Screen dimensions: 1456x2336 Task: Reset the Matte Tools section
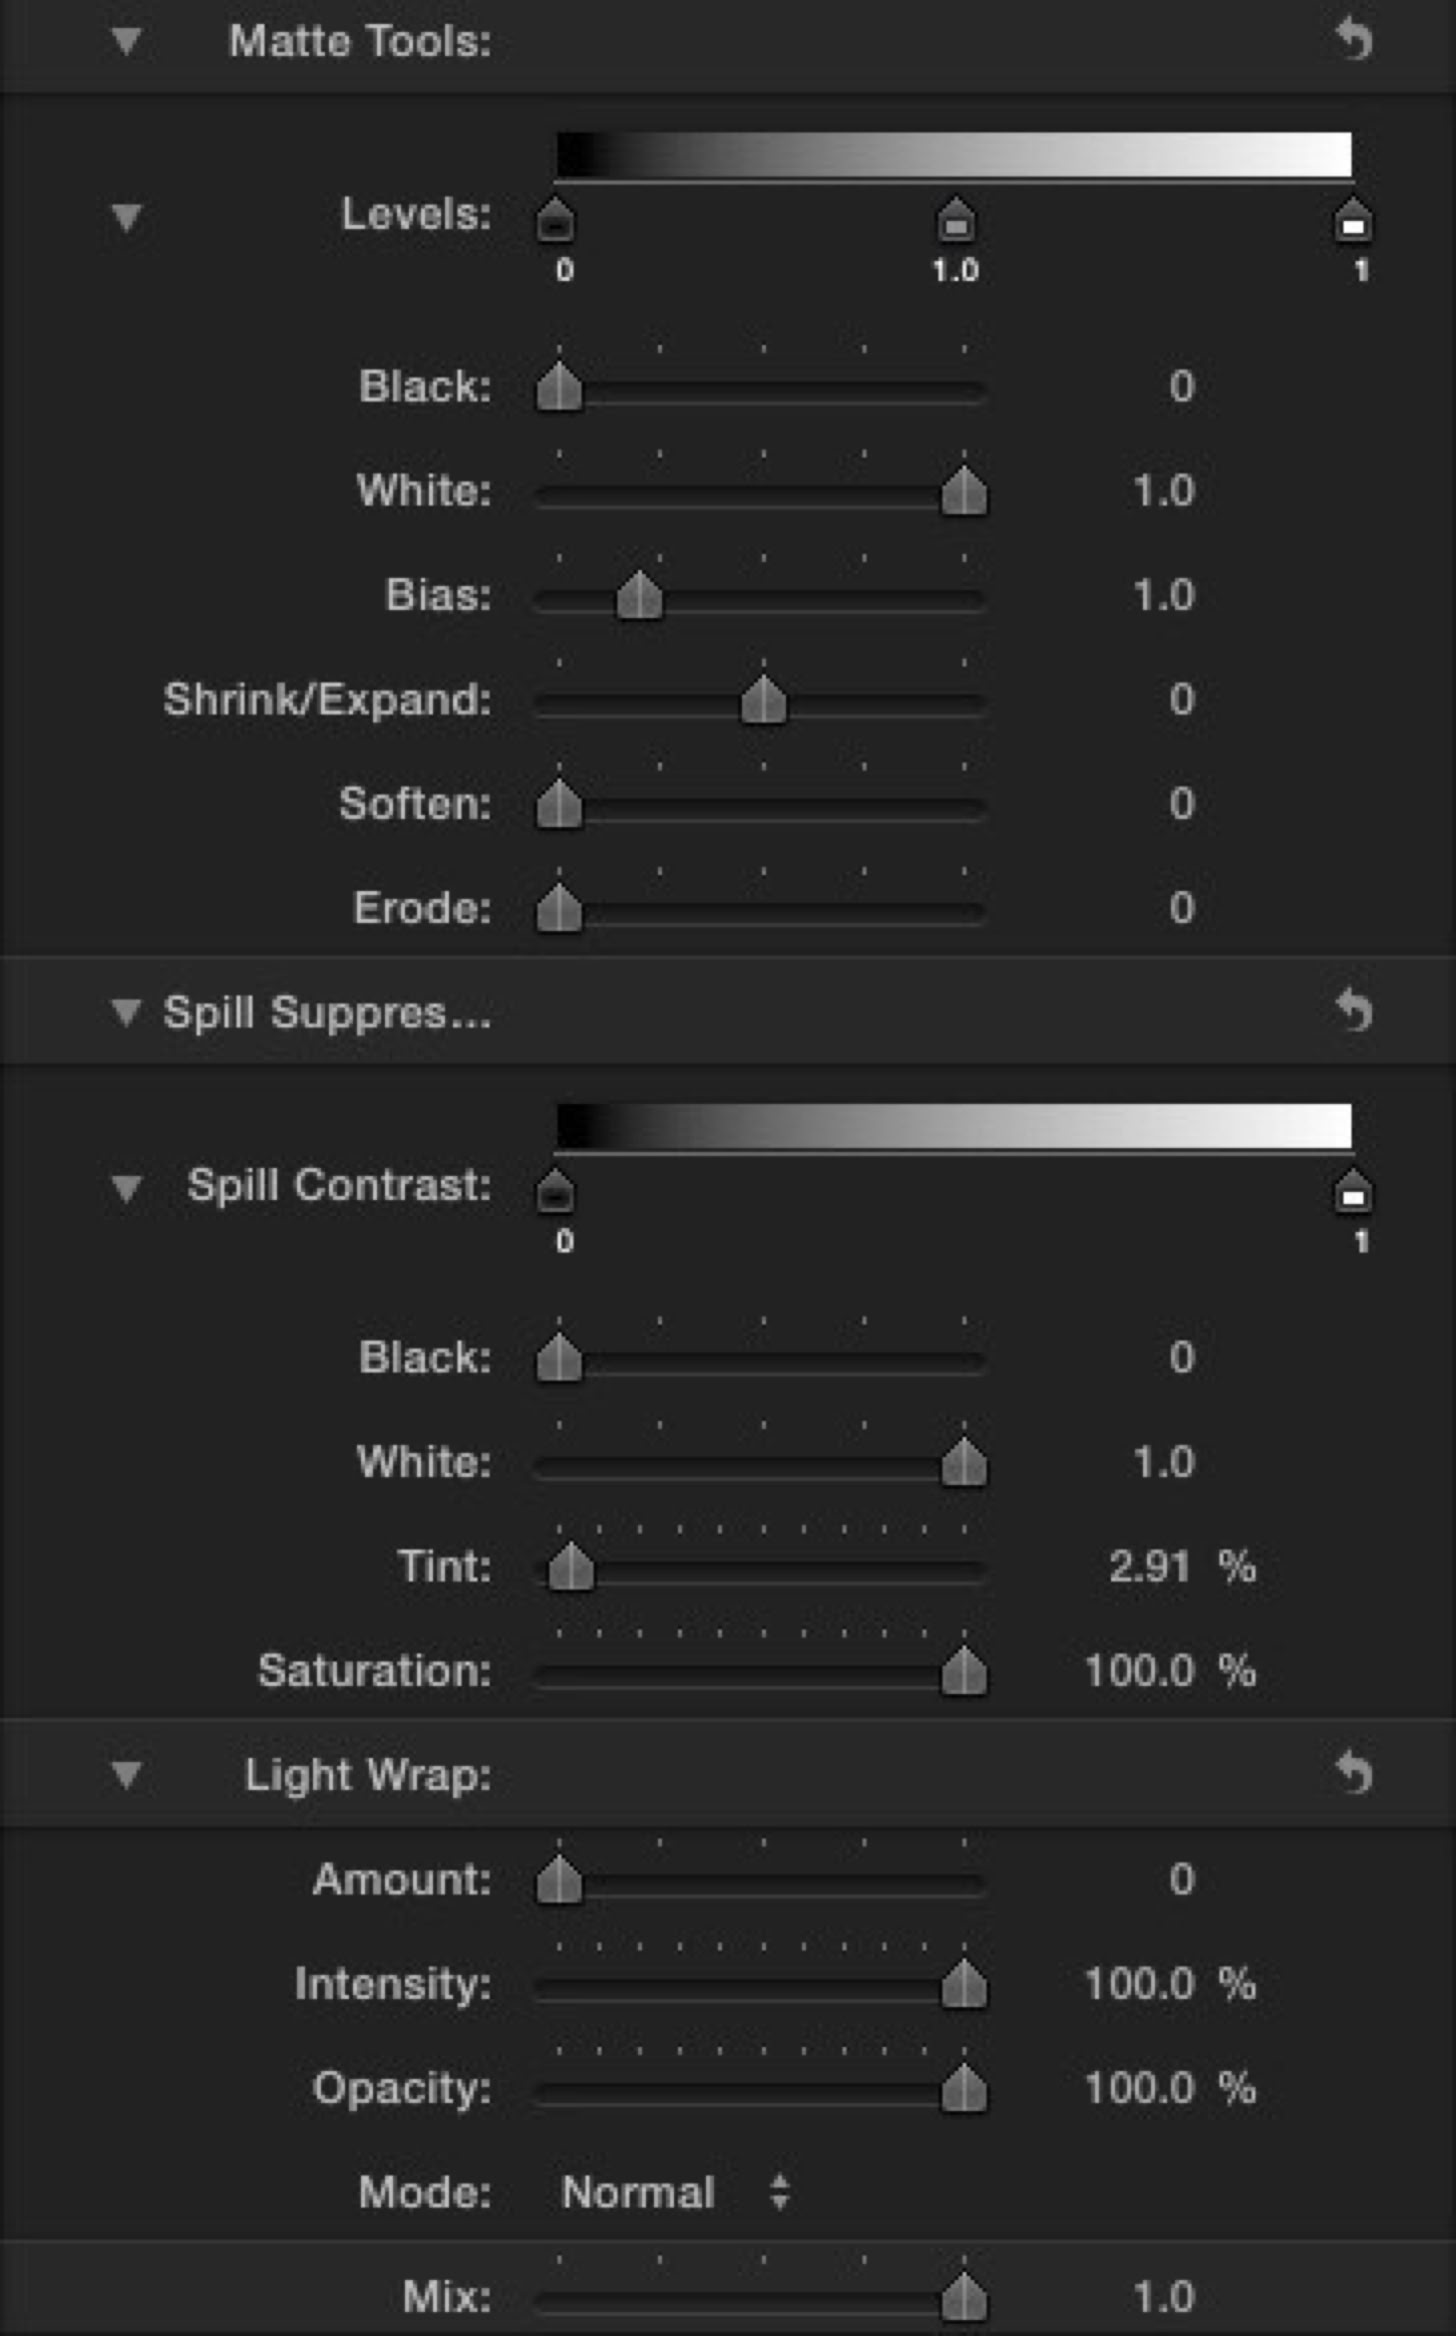point(1354,40)
